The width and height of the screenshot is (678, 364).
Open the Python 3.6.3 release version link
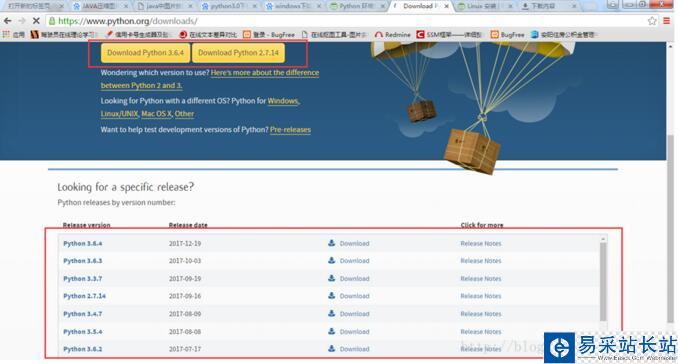click(x=83, y=261)
